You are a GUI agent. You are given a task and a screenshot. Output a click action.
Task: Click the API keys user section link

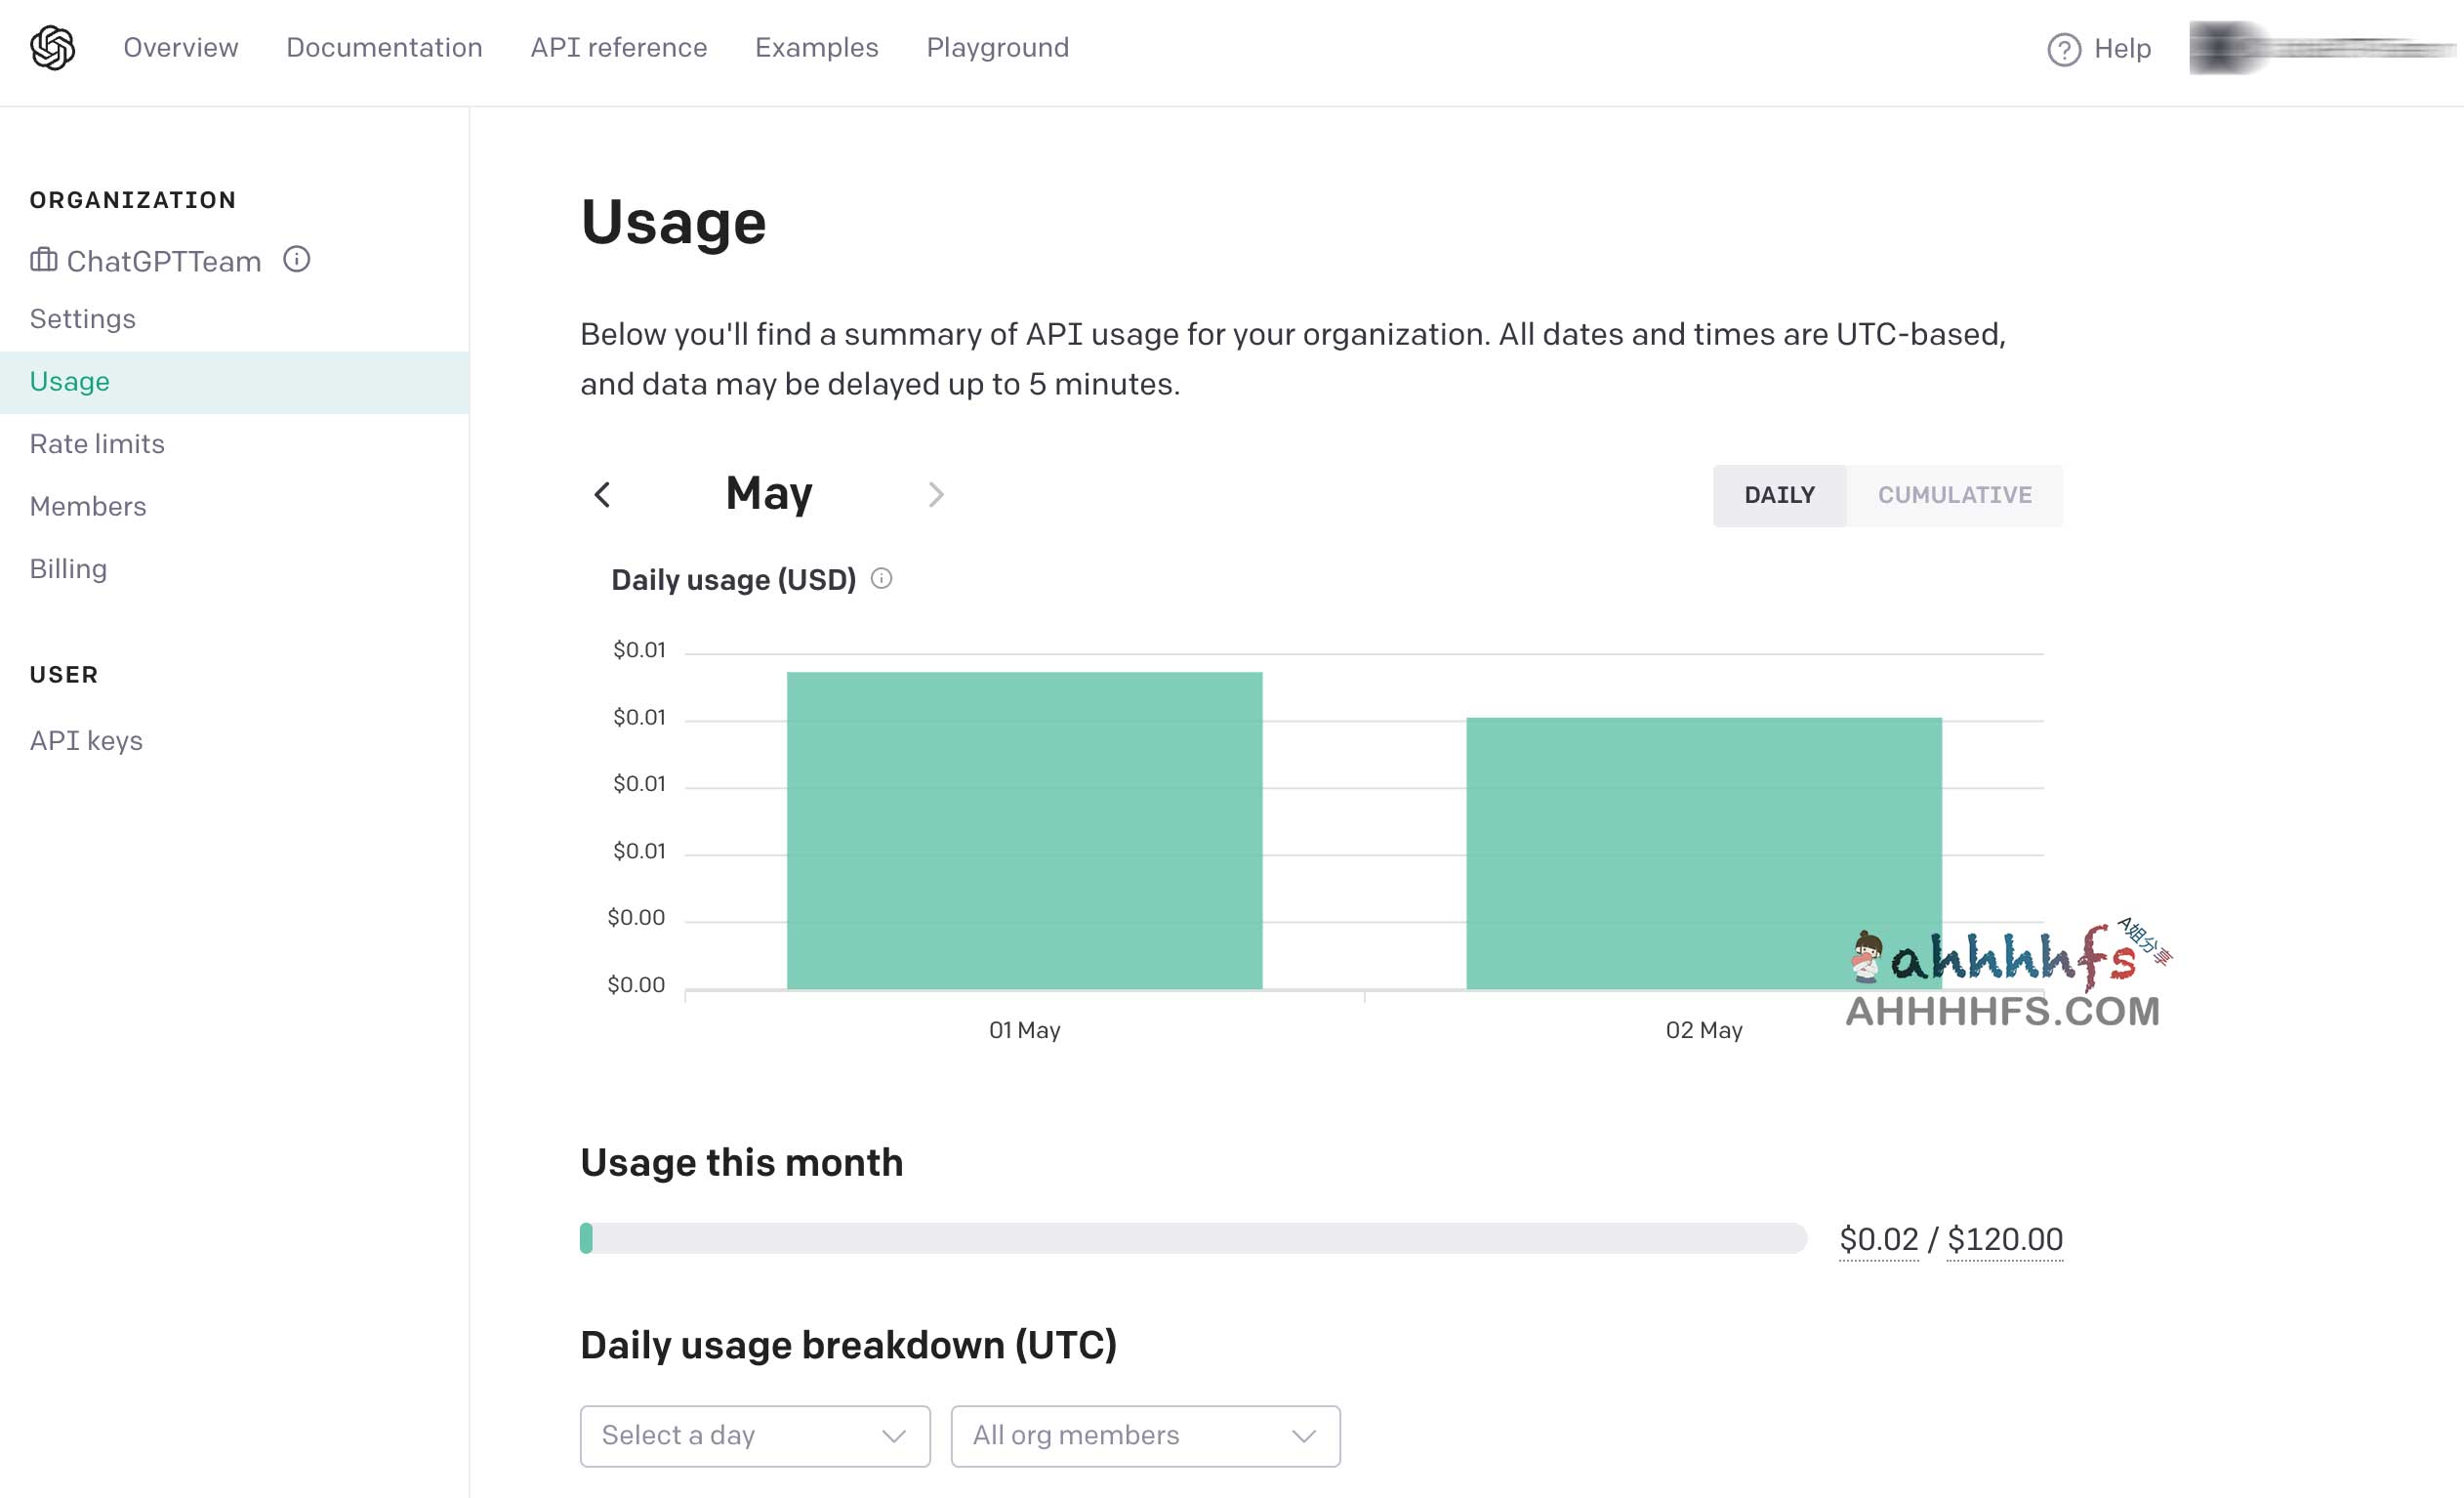[x=85, y=739]
